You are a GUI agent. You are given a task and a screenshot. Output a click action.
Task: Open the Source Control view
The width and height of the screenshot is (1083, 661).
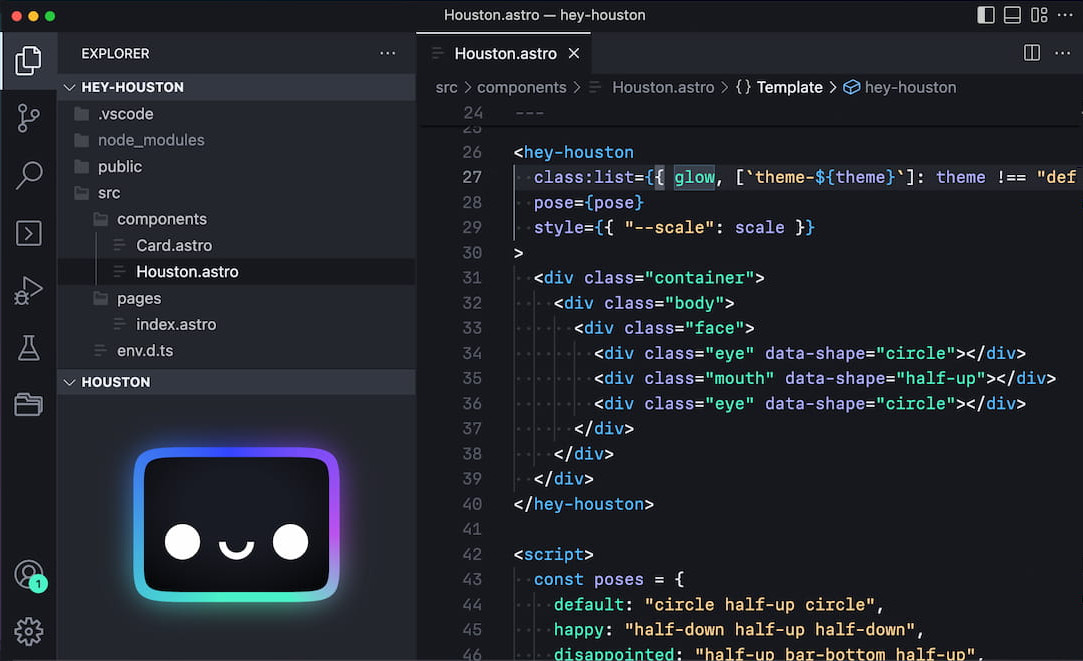coord(28,118)
